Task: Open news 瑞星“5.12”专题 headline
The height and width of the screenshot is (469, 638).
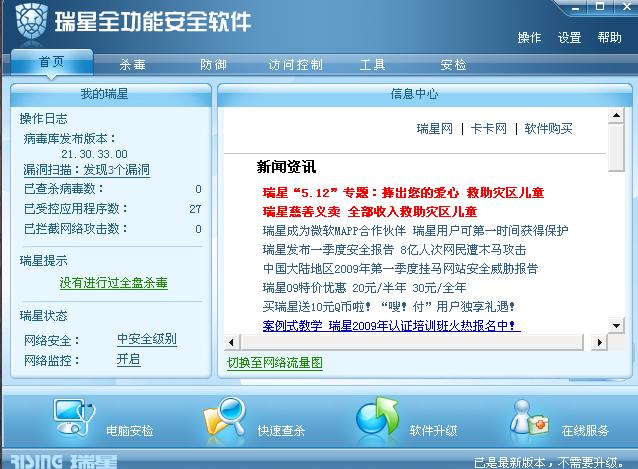Action: 403,192
